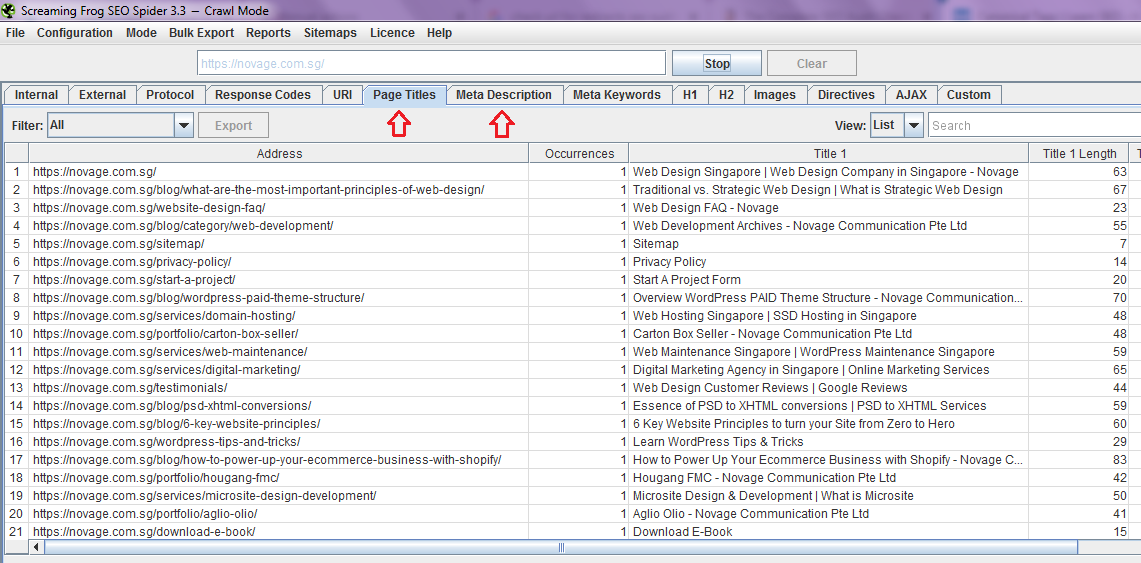Sort by the Occurrences column header
Screen dimensions: 1141x563
click(x=579, y=153)
